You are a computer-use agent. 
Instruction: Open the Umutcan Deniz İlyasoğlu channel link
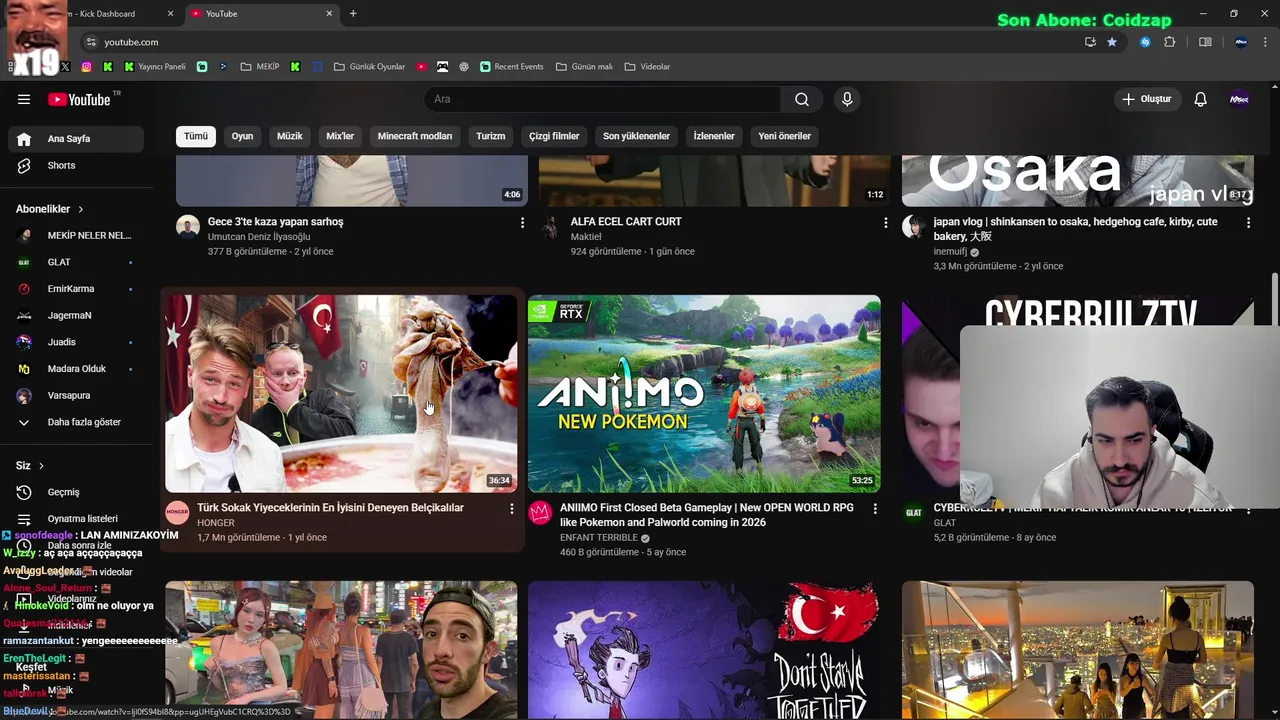259,237
